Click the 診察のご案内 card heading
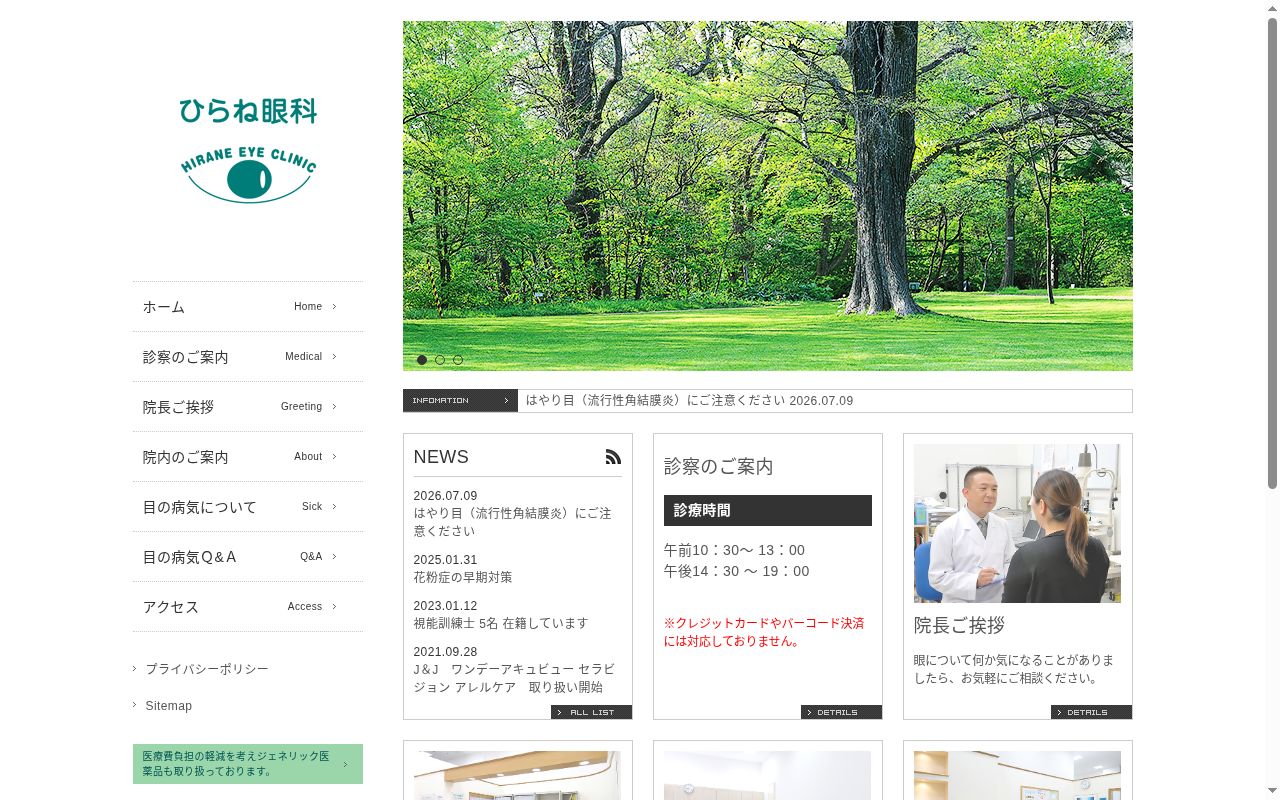1280x800 pixels. [x=719, y=467]
